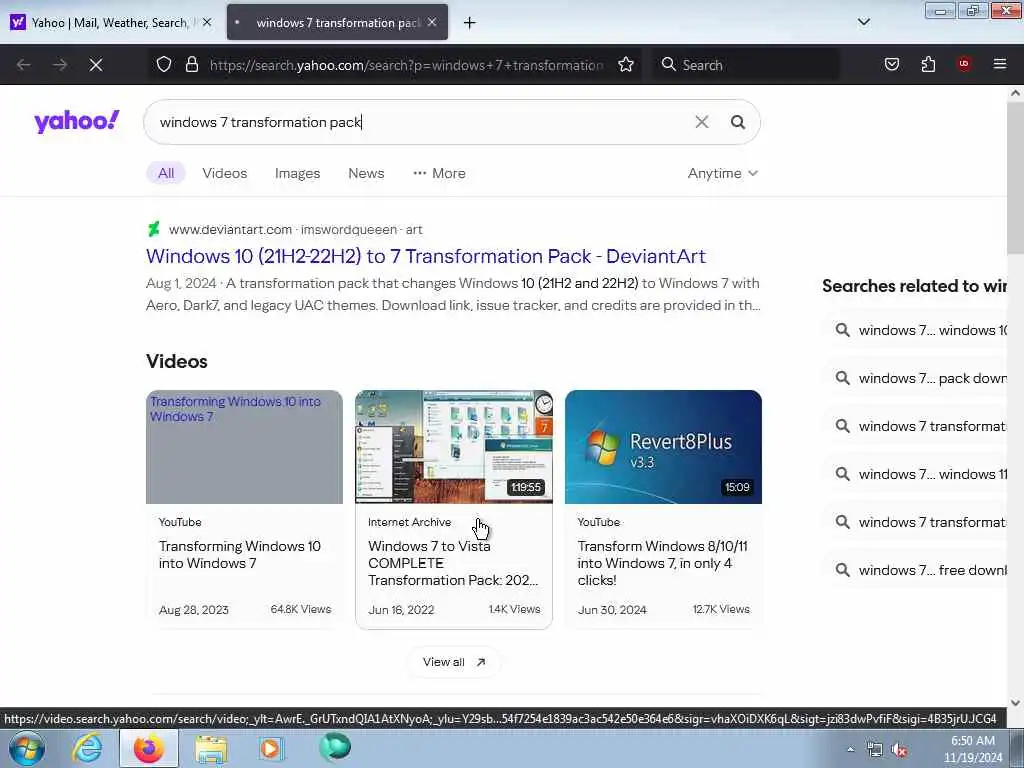1024x768 pixels.
Task: Open the Firefox hamburger menu
Action: tap(1000, 64)
